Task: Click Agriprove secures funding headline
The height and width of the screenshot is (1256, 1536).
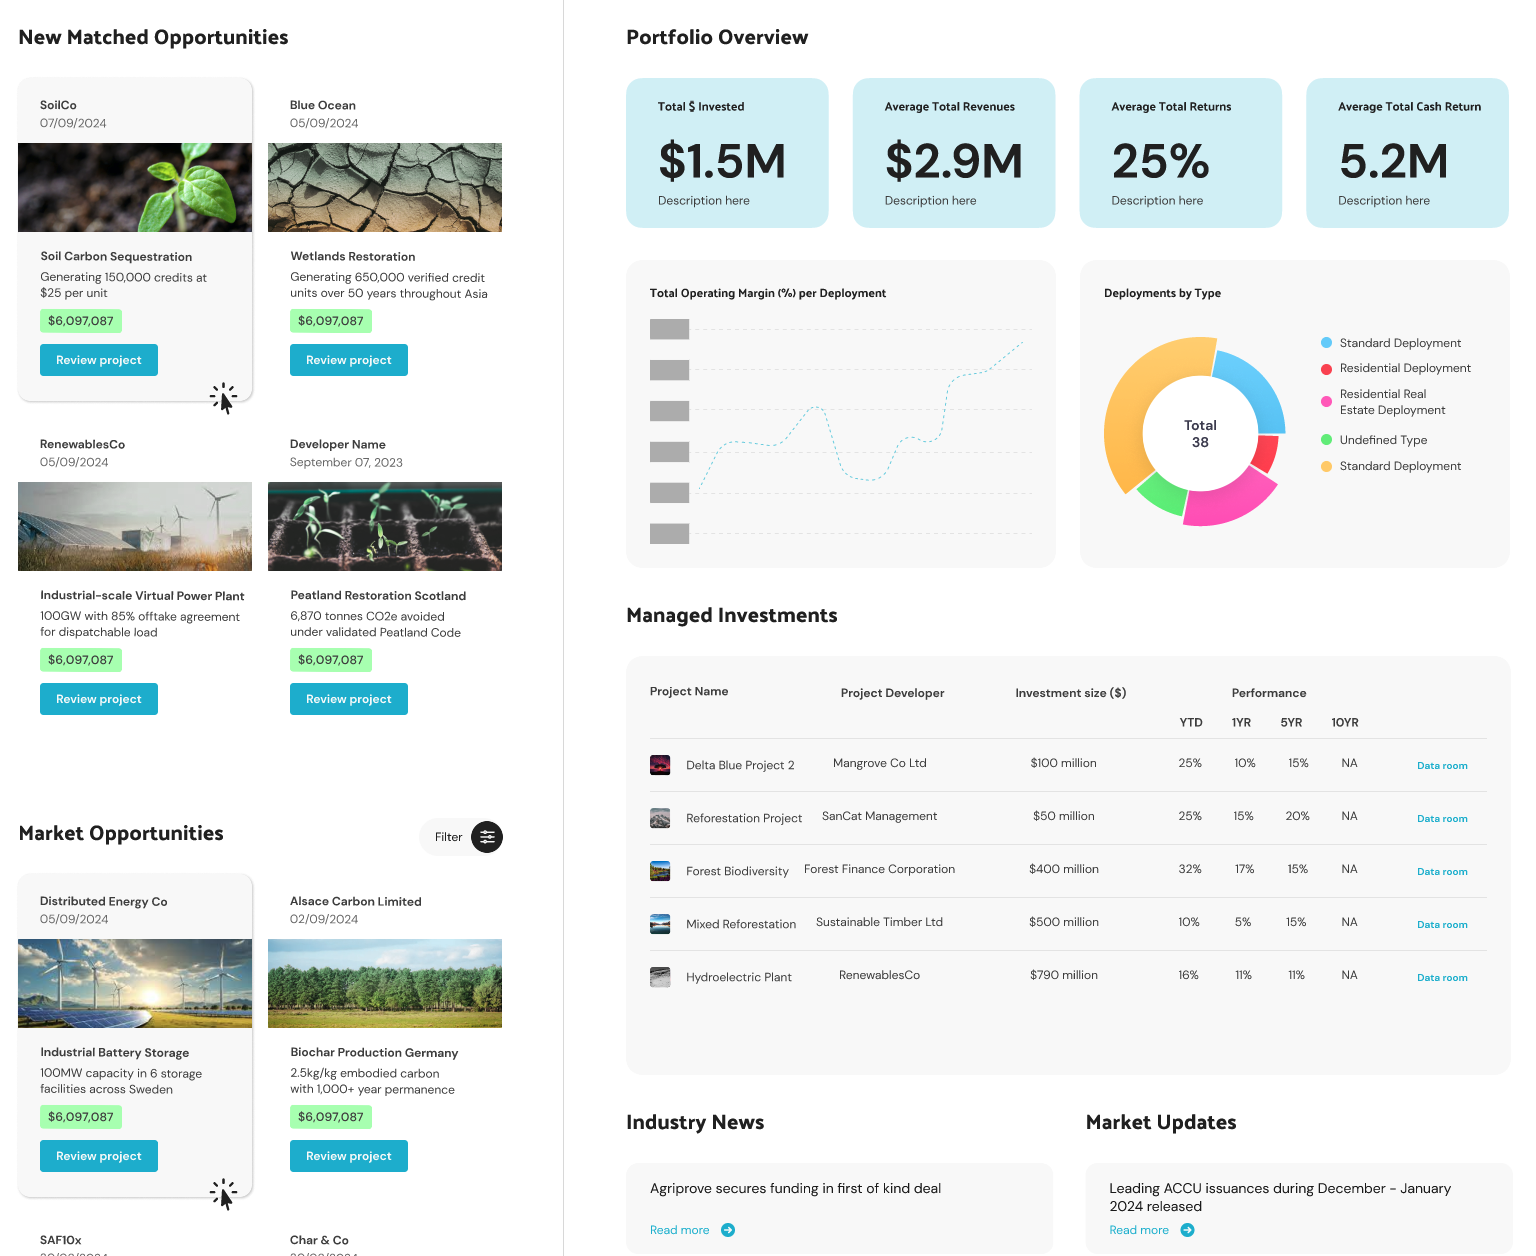Action: (796, 1188)
